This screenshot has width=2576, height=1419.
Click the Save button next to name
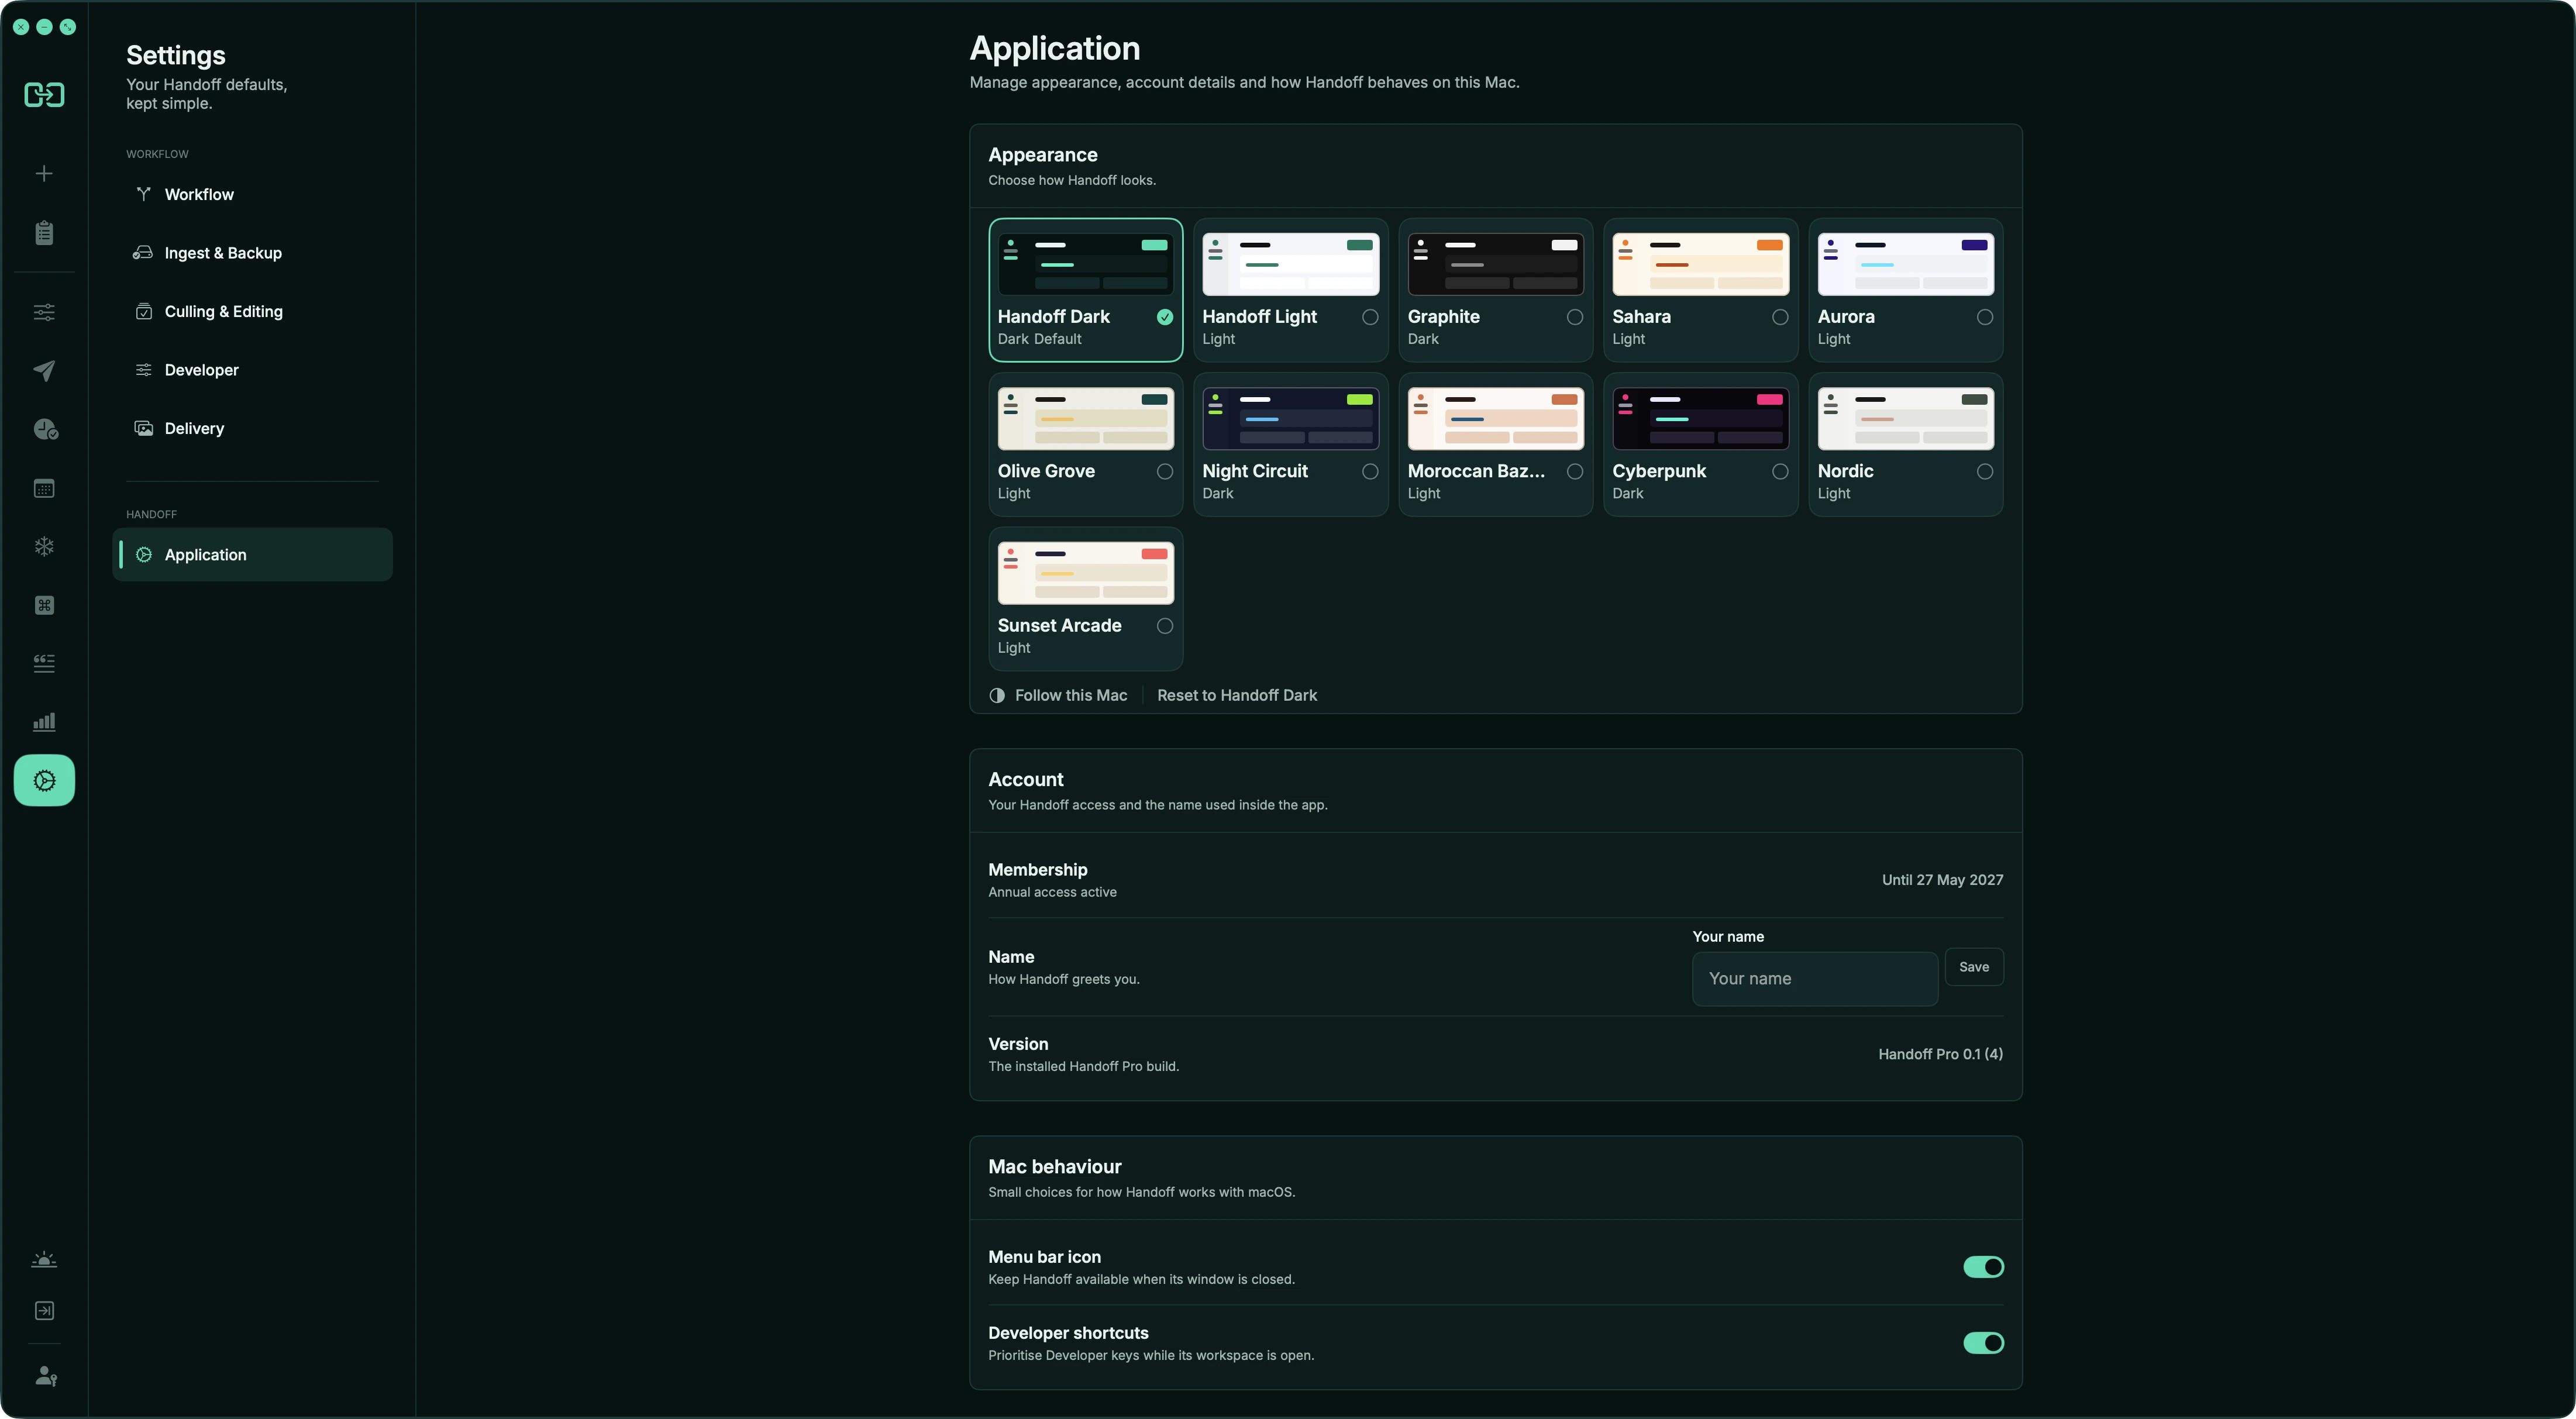[1973, 967]
